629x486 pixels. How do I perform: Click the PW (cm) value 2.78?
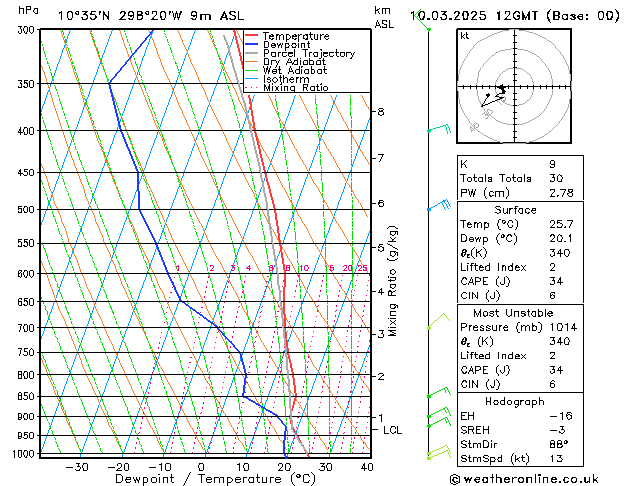[561, 193]
